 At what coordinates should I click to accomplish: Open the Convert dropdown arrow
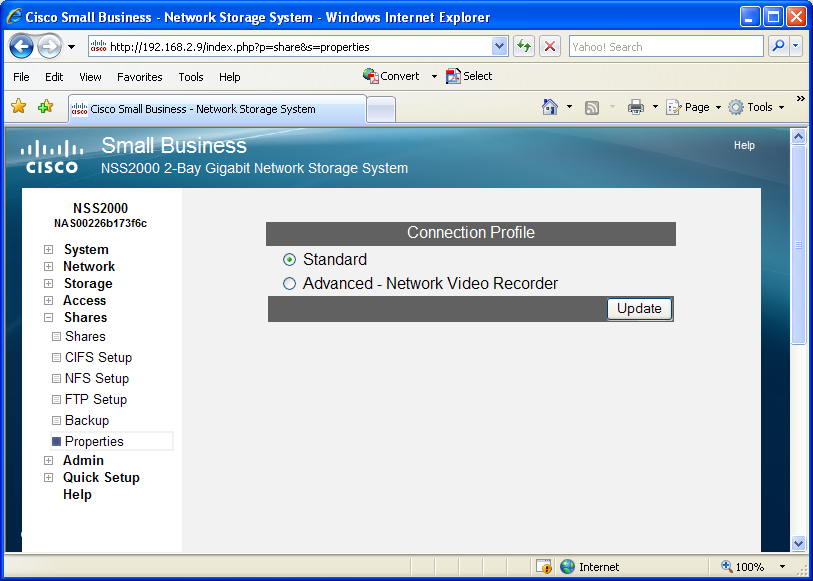click(x=434, y=77)
